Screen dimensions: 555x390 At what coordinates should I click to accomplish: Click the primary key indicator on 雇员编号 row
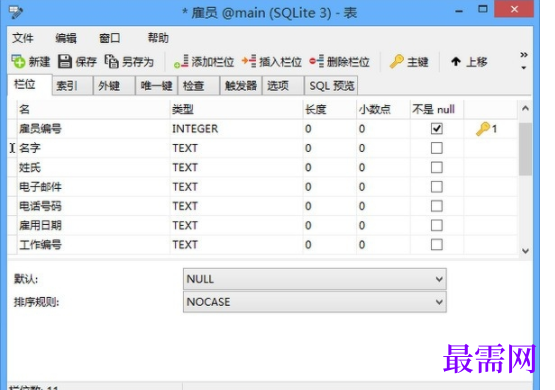coord(486,129)
